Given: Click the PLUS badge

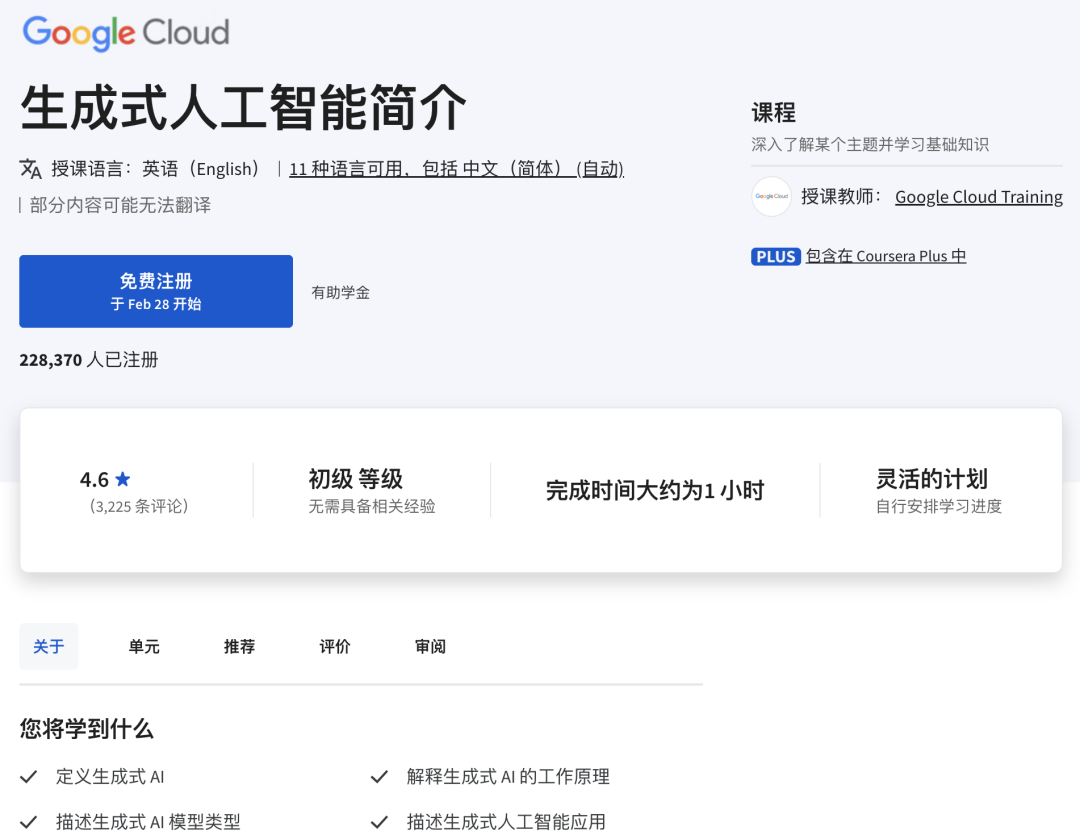Looking at the screenshot, I should [775, 256].
